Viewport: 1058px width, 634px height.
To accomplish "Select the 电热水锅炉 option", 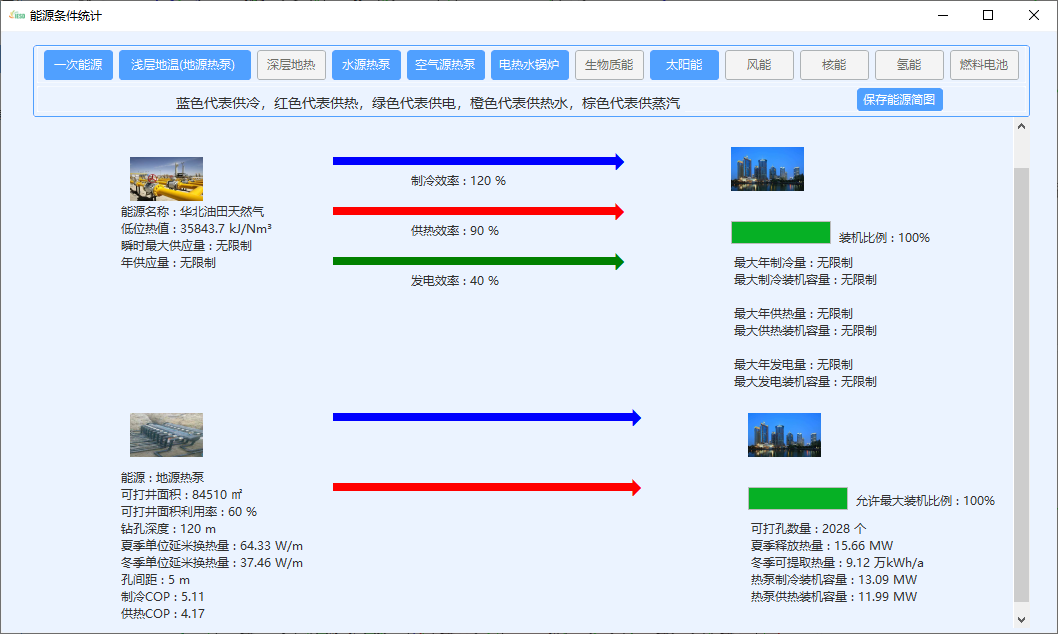I will (530, 65).
